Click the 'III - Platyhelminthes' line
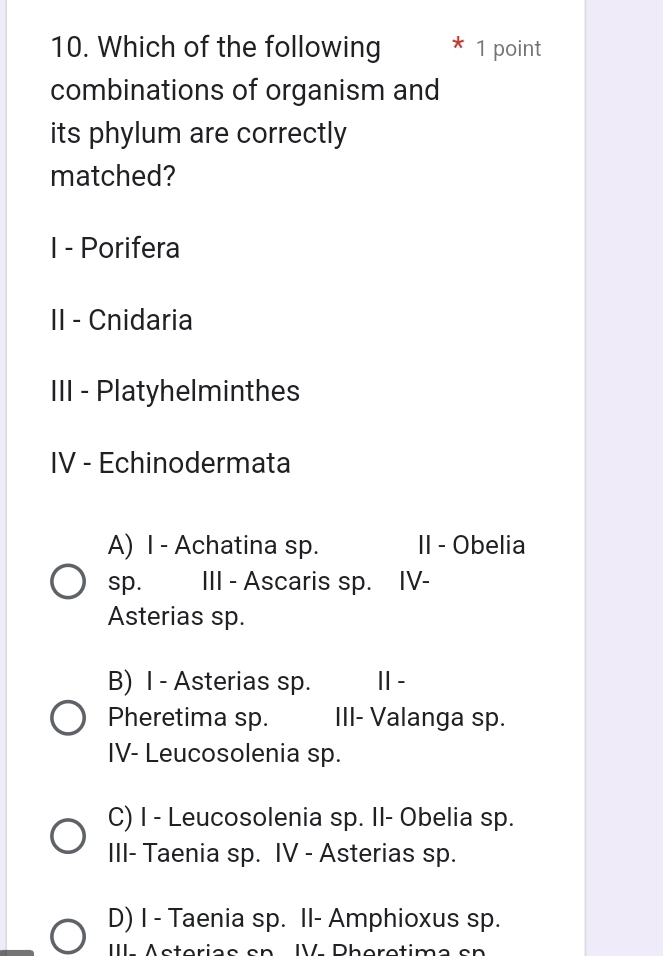Screen dimensions: 663x956 [x=175, y=392]
